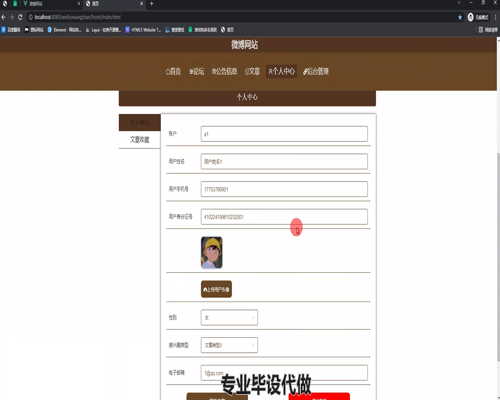Screen dimensions: 500x400
Task: Click the 用户手机号 input field
Action: coord(284,189)
